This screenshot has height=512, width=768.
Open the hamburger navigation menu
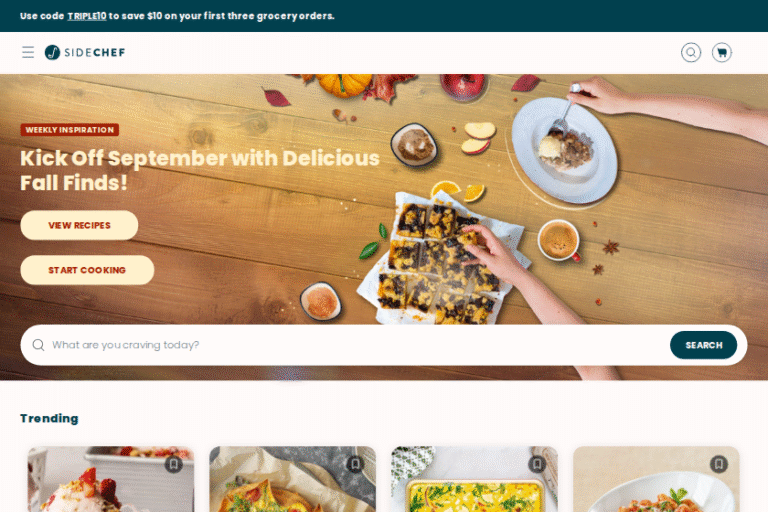(x=28, y=52)
